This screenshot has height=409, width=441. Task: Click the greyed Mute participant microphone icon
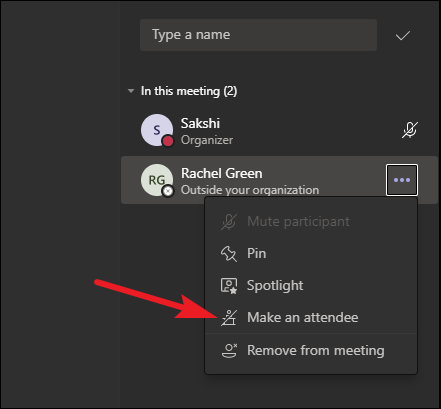(229, 222)
